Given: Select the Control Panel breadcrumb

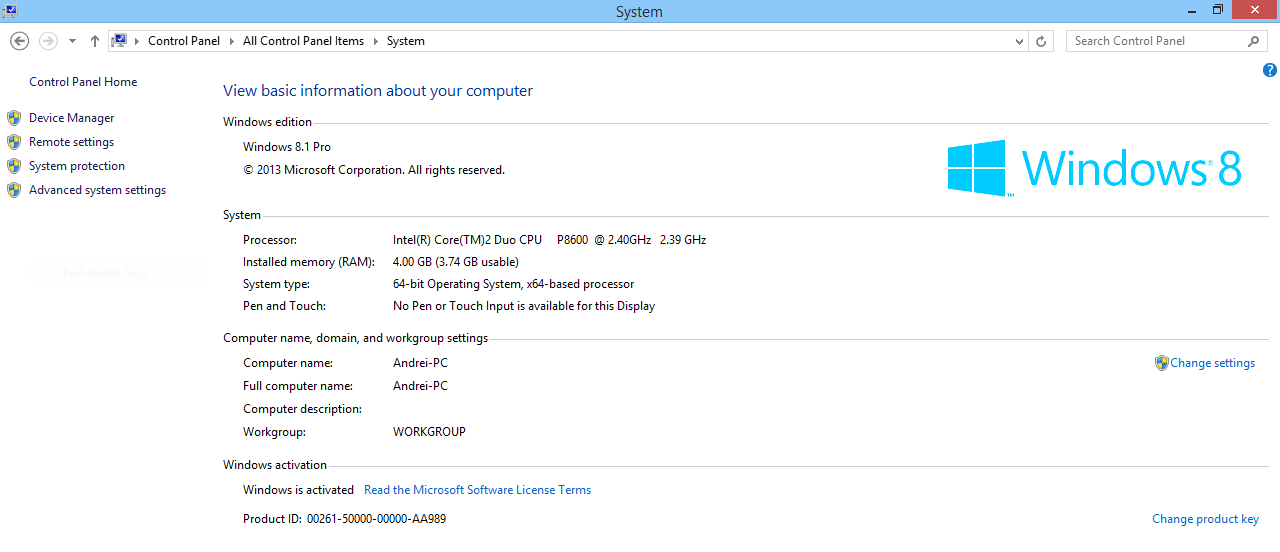Looking at the screenshot, I should pyautogui.click(x=184, y=41).
